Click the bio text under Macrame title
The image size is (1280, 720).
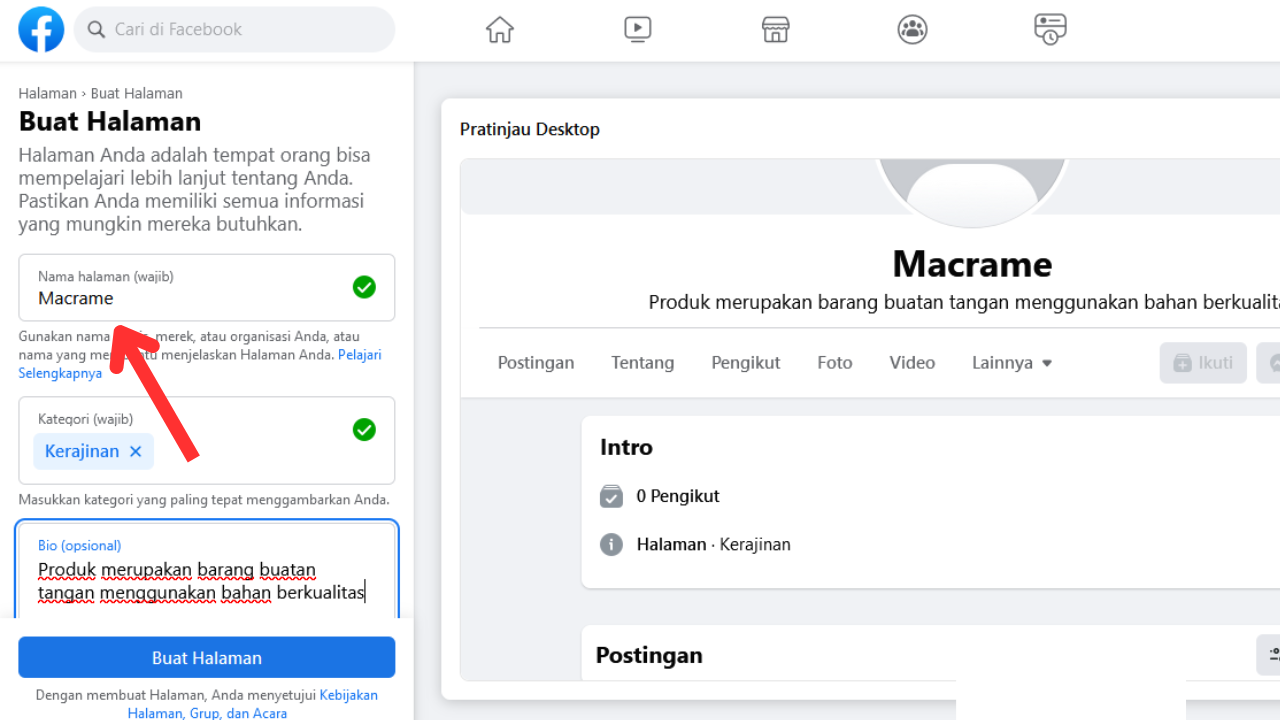pyautogui.click(x=964, y=302)
